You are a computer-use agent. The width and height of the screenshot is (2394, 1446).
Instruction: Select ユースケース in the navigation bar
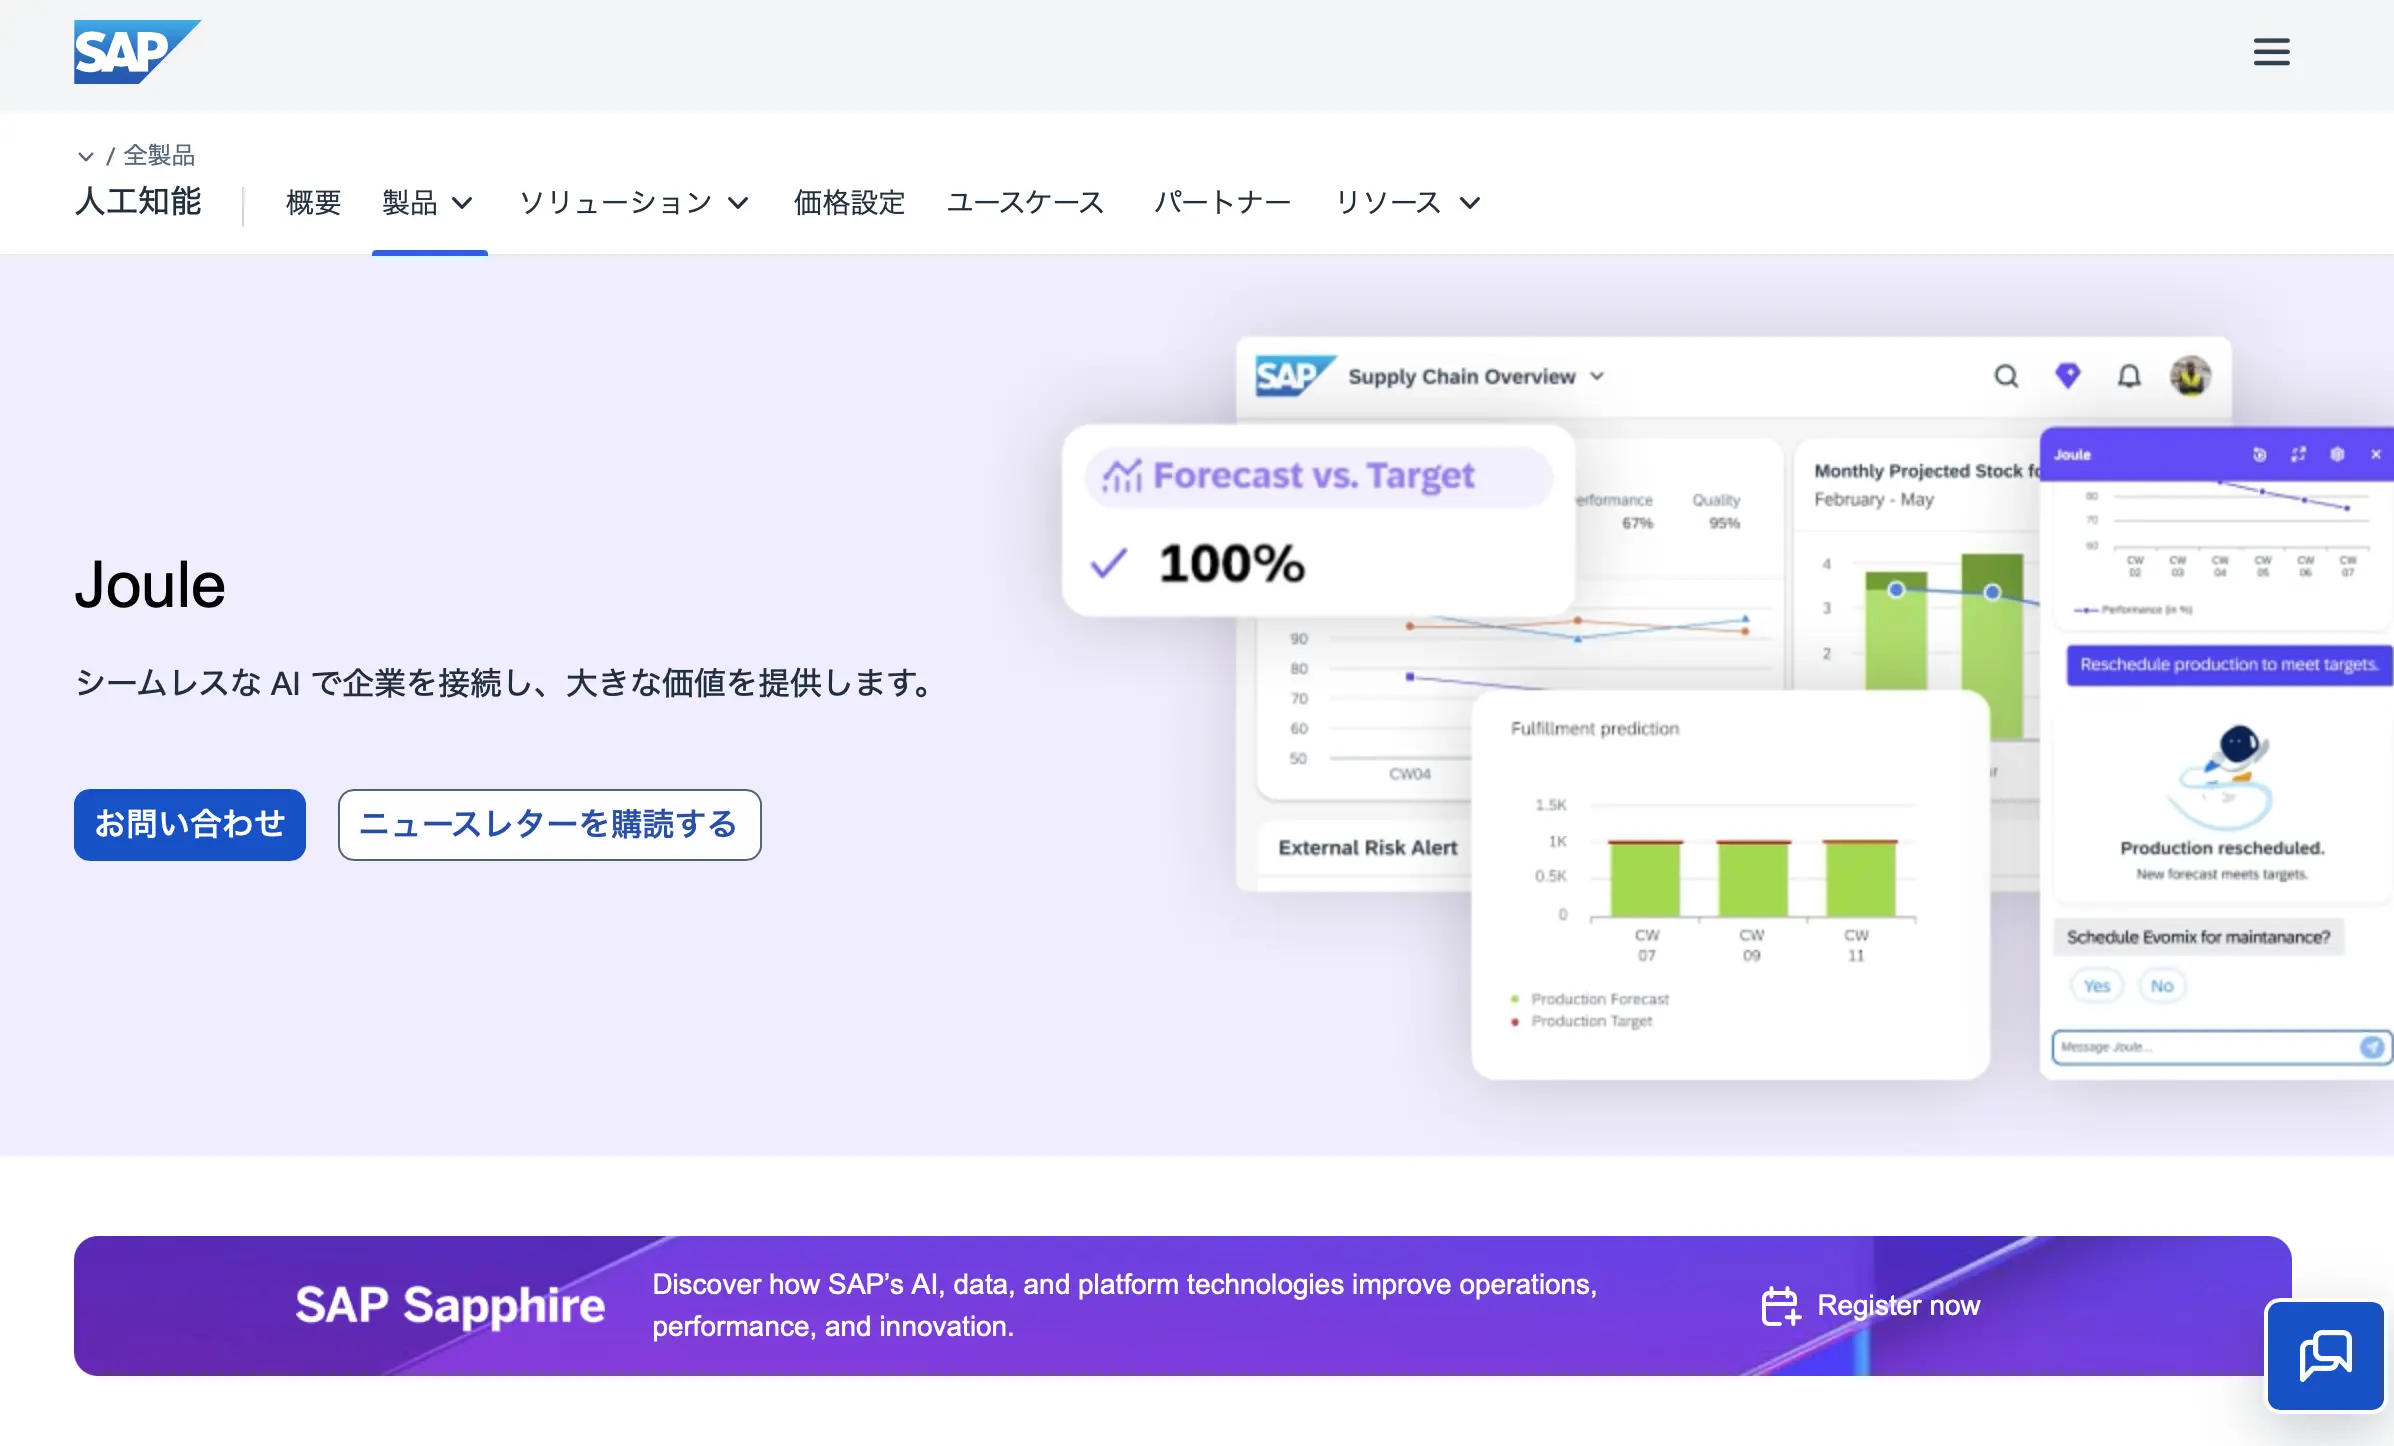(1025, 203)
